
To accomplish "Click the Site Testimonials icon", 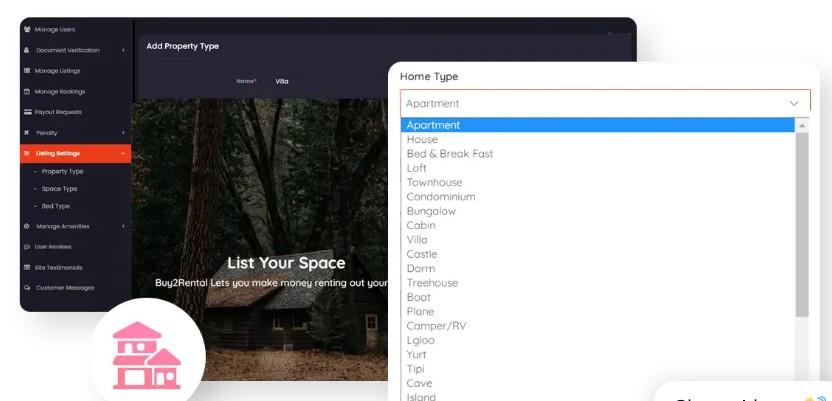I will (27, 267).
